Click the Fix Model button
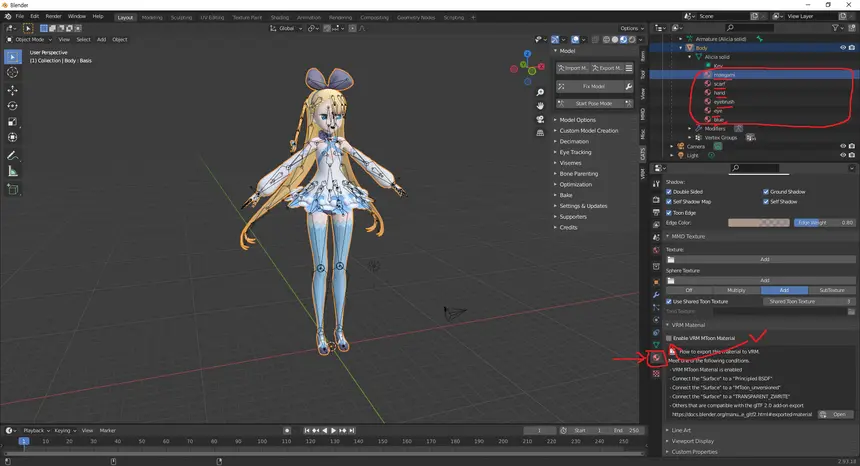The width and height of the screenshot is (860, 466). click(590, 86)
